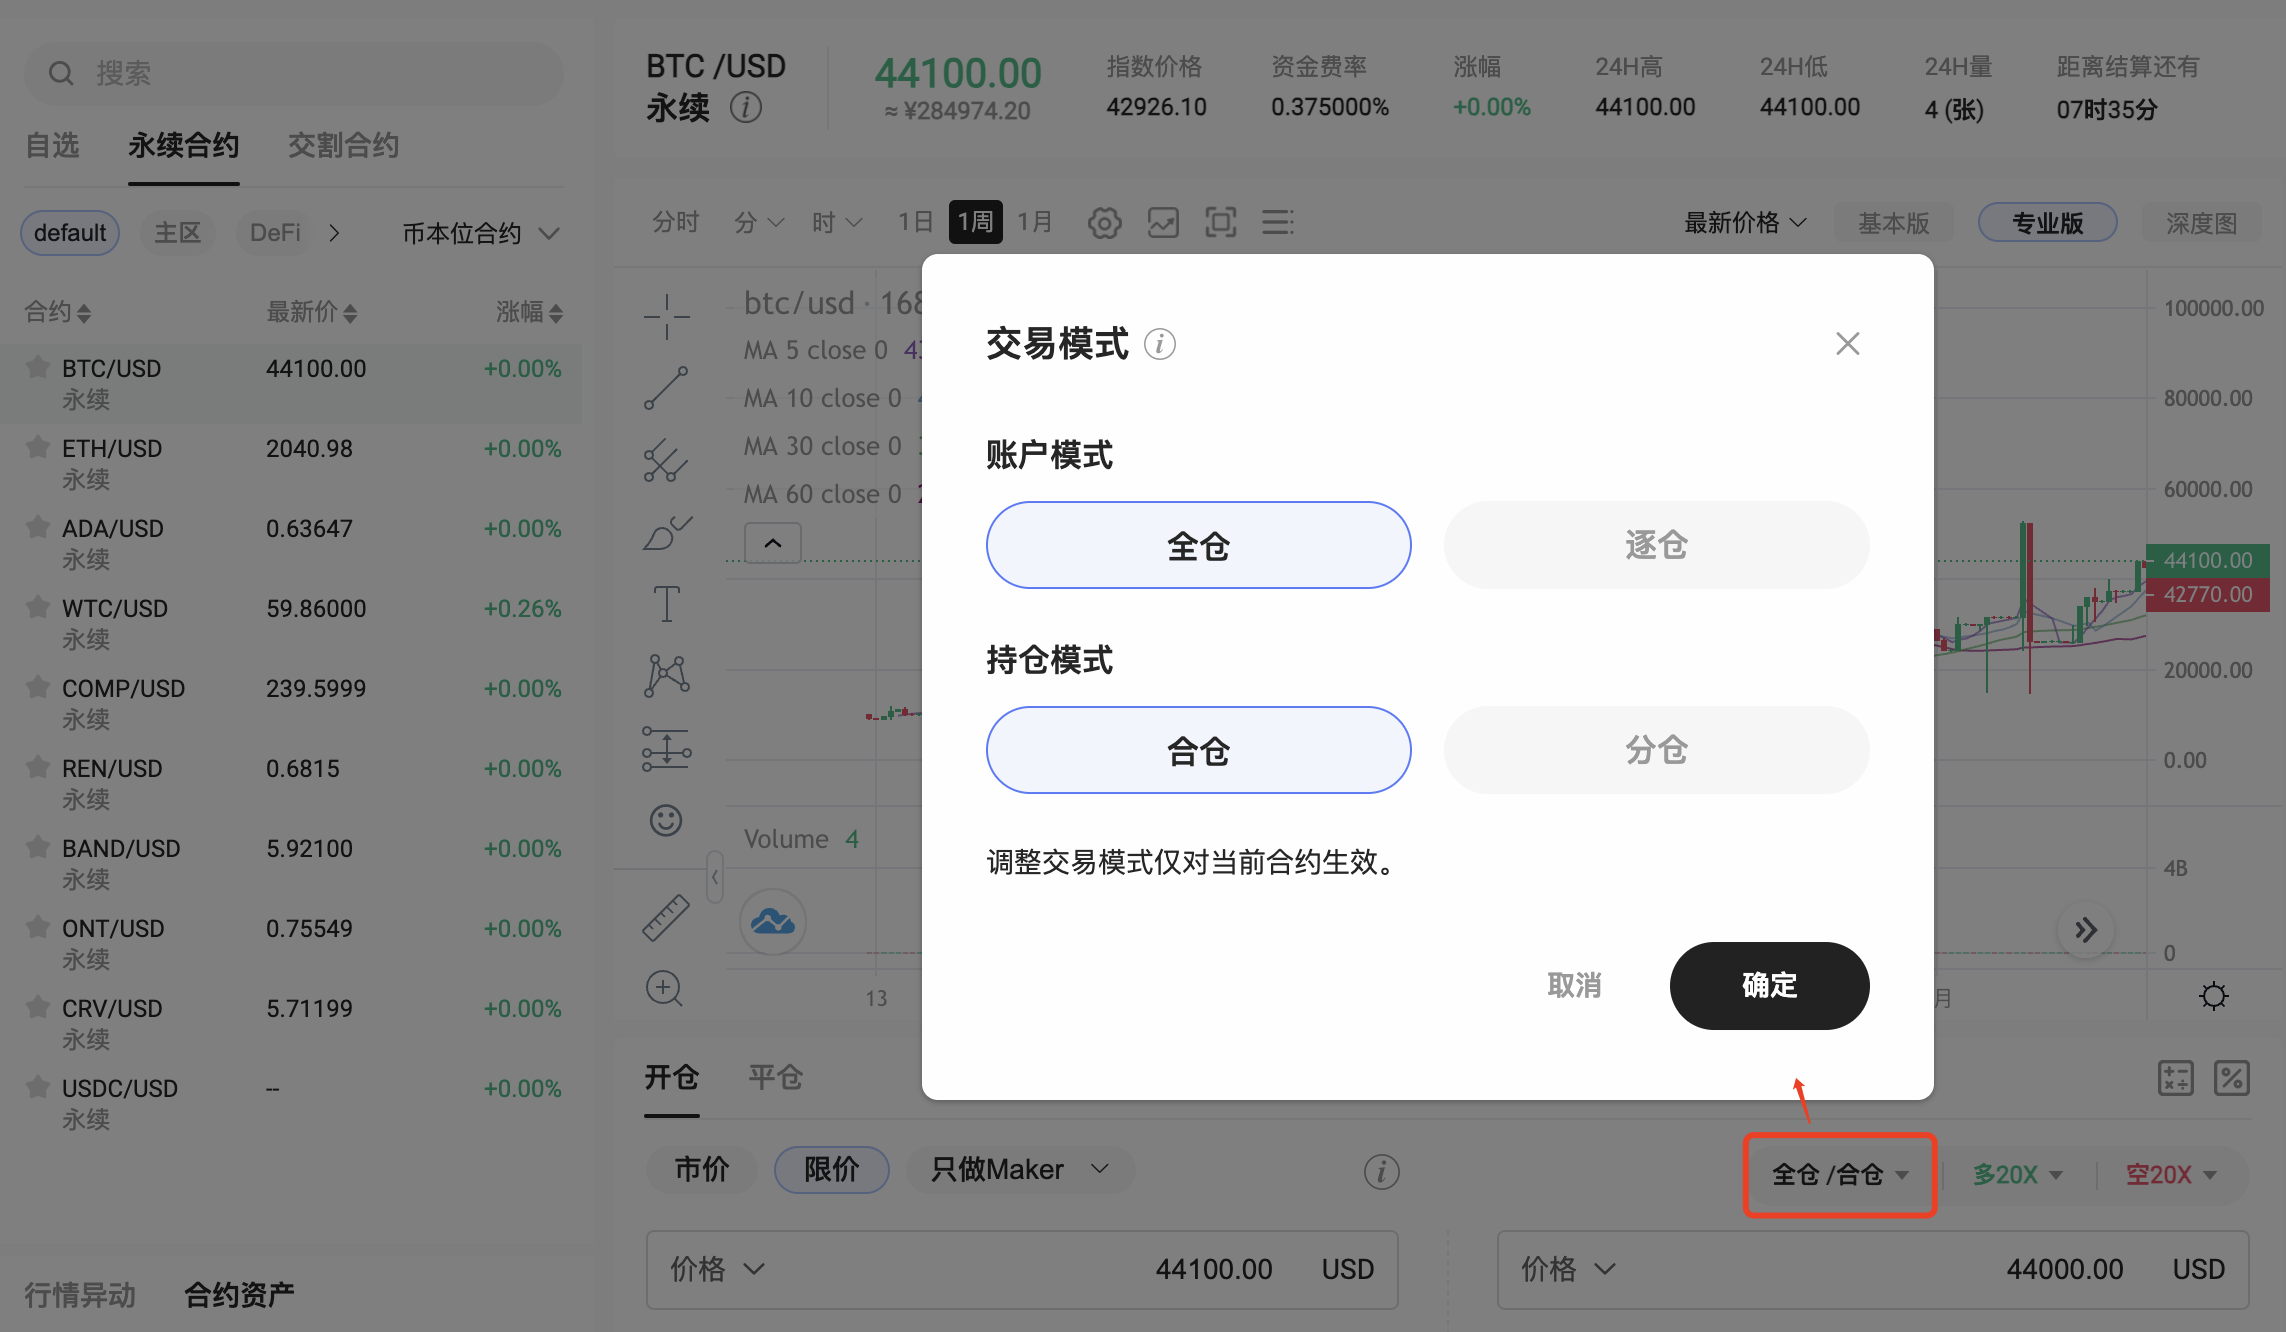The width and height of the screenshot is (2286, 1332).
Task: Click the emoji sticker tool
Action: [x=666, y=820]
